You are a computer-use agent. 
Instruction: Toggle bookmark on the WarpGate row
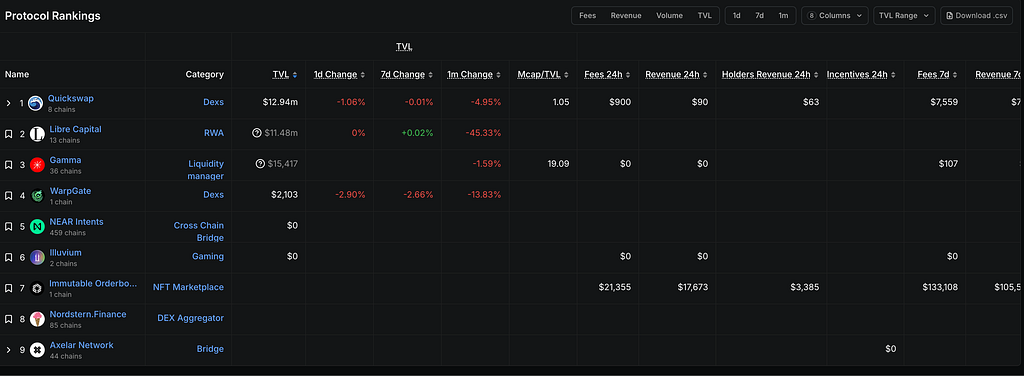(x=8, y=195)
